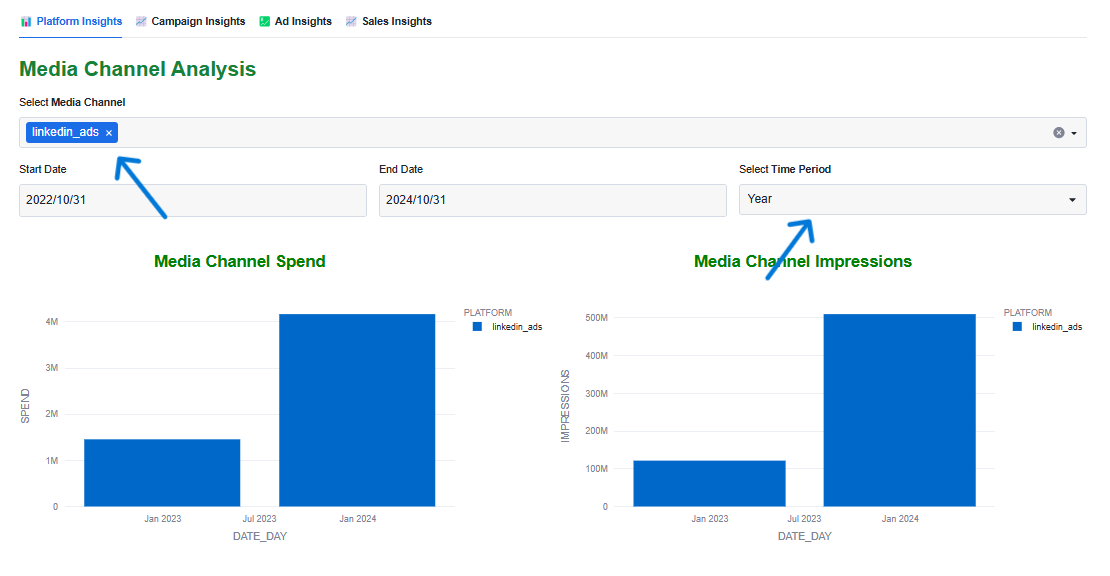Image resolution: width=1110 pixels, height=576 pixels.
Task: Clear all selected media channels
Action: pos(1058,133)
